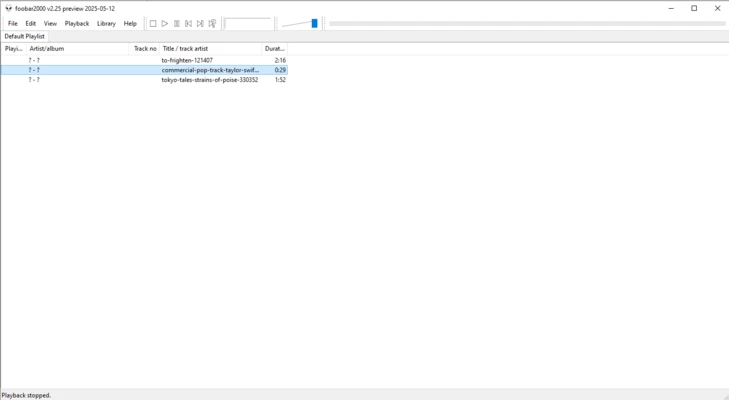The image size is (729, 400).
Task: Maximize the foobar2000 window
Action: [694, 8]
